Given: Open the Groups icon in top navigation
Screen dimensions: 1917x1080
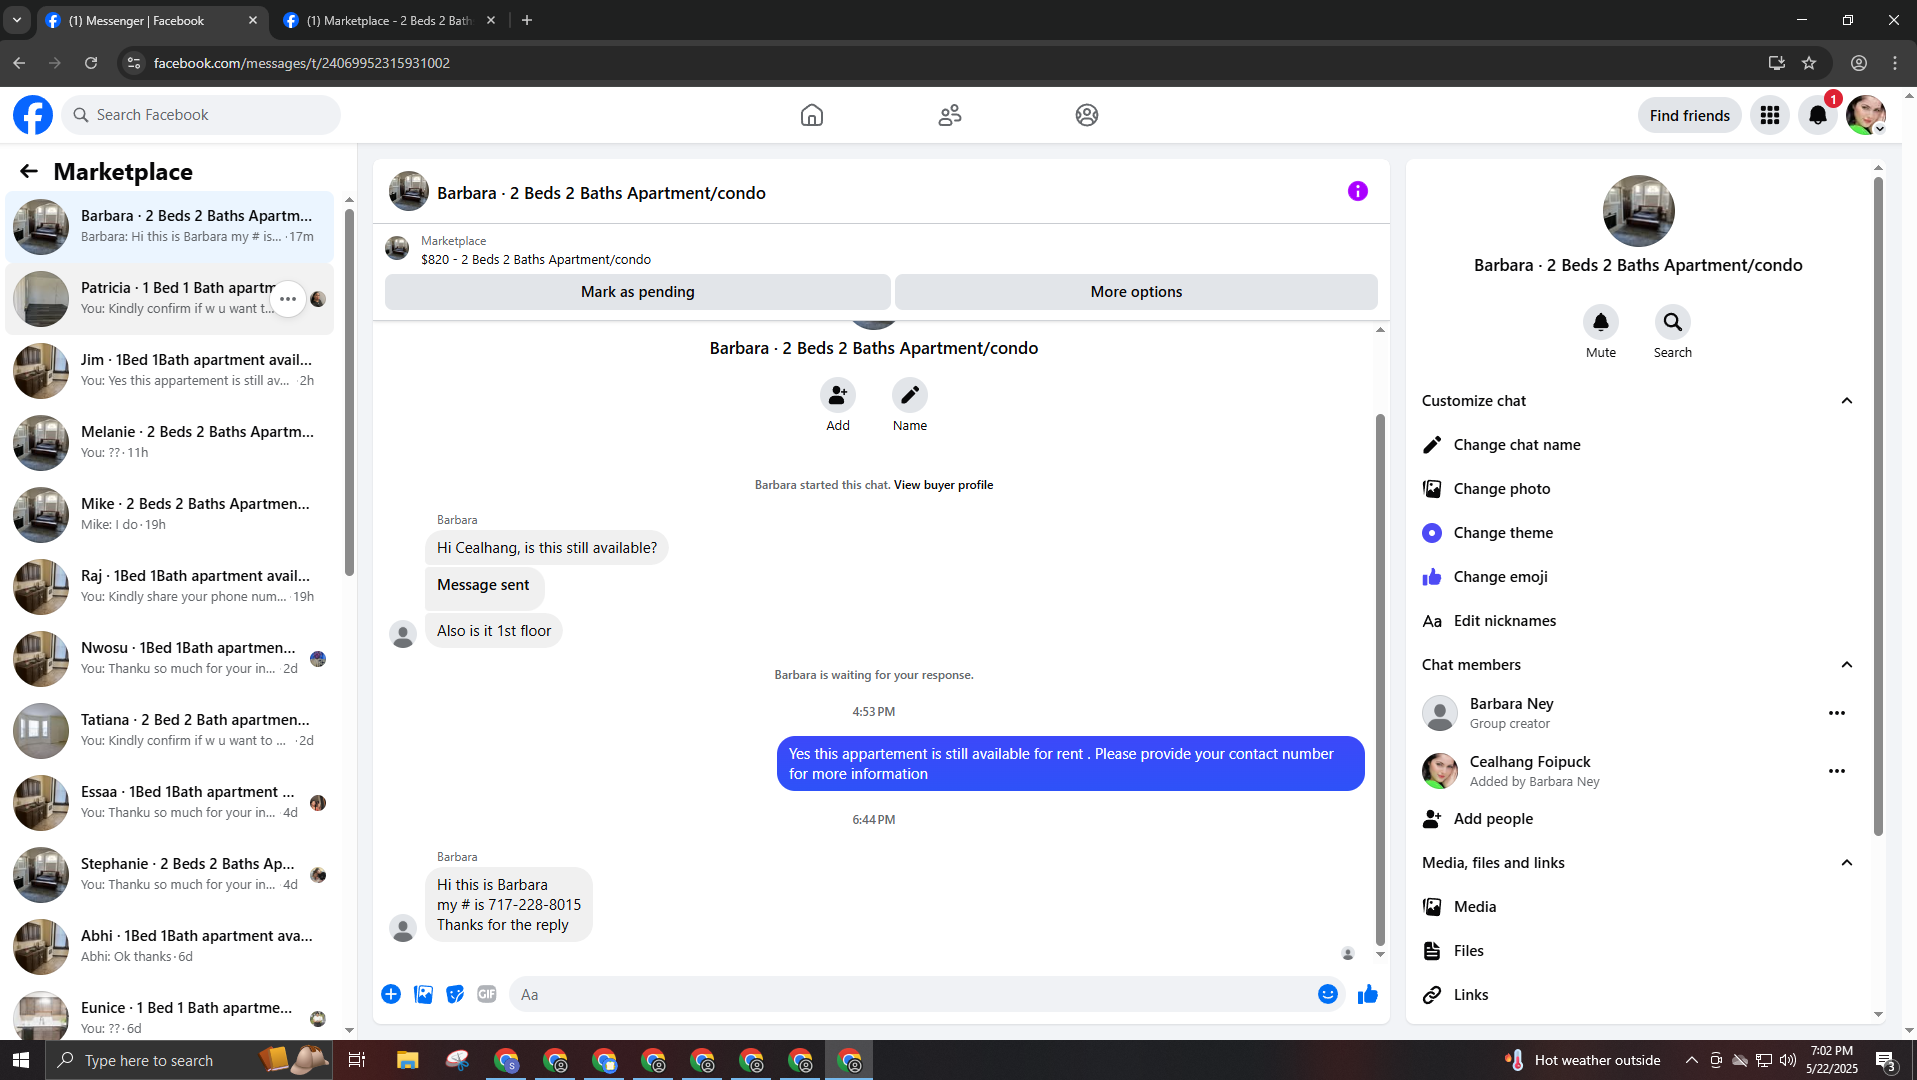Looking at the screenshot, I should point(1087,115).
